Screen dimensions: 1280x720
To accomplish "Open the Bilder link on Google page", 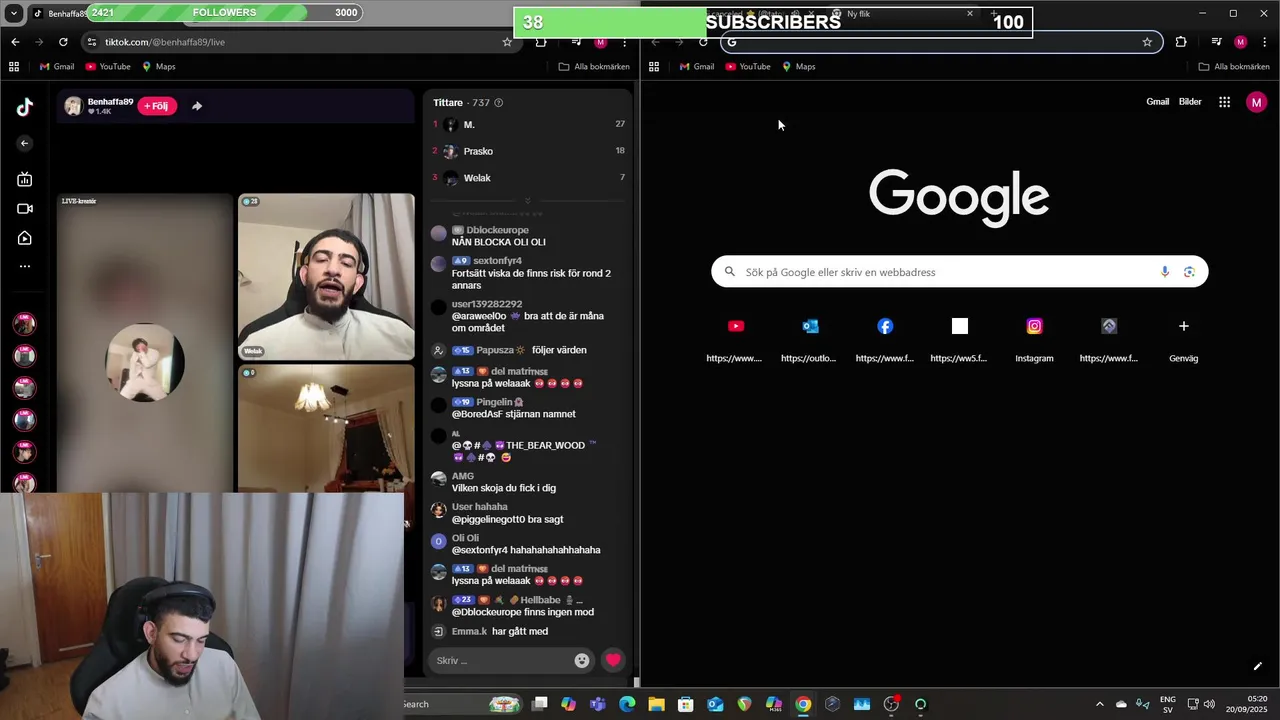I will (x=1190, y=102).
